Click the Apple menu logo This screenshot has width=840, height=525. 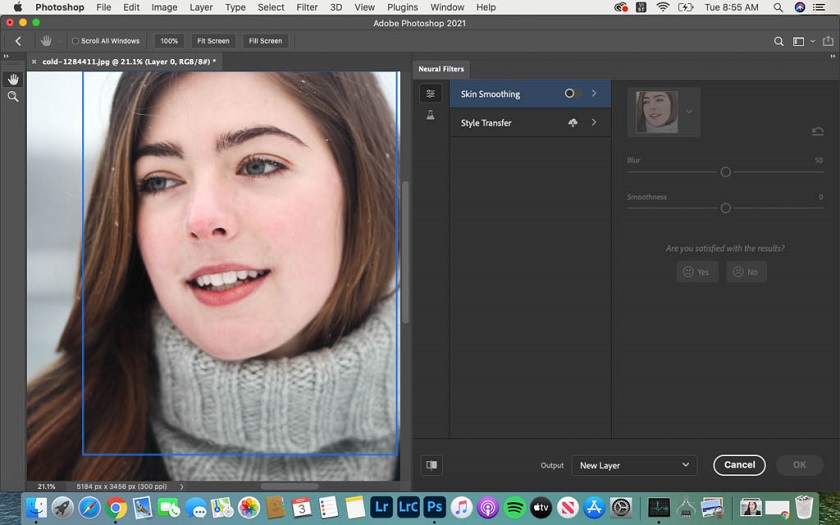tap(18, 8)
